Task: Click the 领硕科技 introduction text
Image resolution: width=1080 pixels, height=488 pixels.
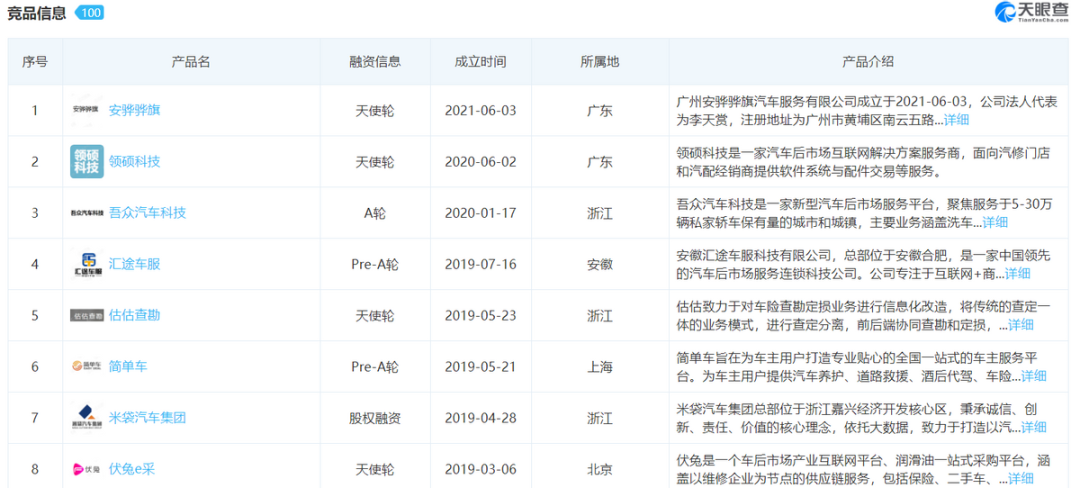Action: coord(863,162)
